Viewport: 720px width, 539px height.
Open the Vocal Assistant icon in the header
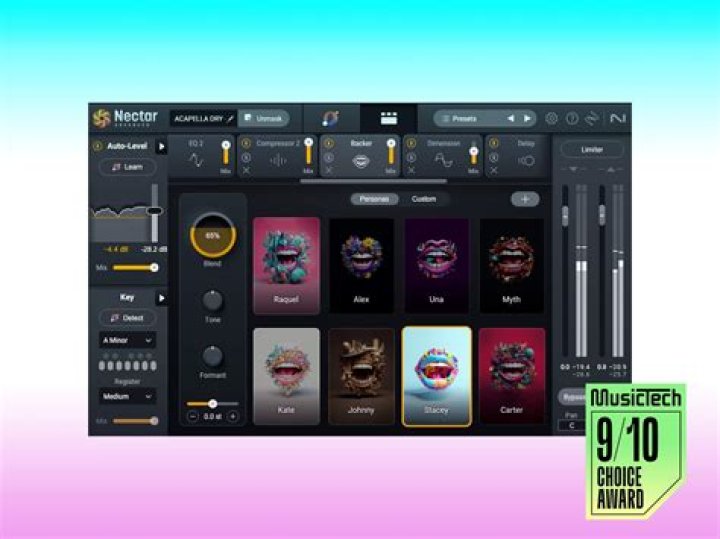pos(331,118)
